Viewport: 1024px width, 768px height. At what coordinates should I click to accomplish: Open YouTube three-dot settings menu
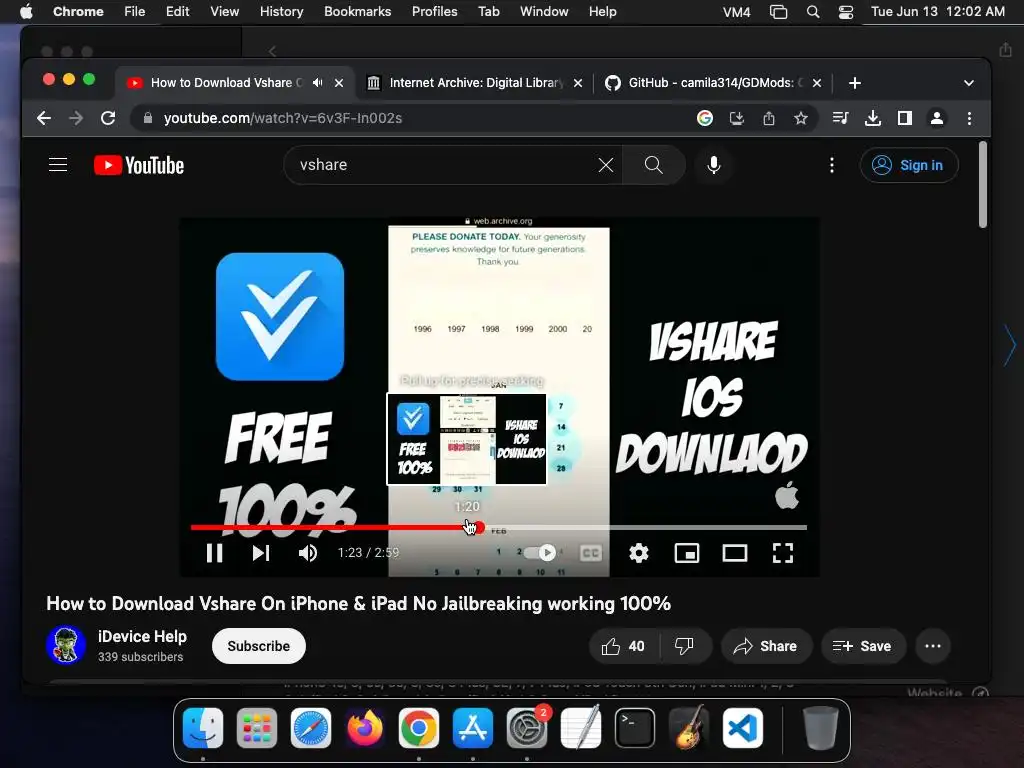click(831, 165)
